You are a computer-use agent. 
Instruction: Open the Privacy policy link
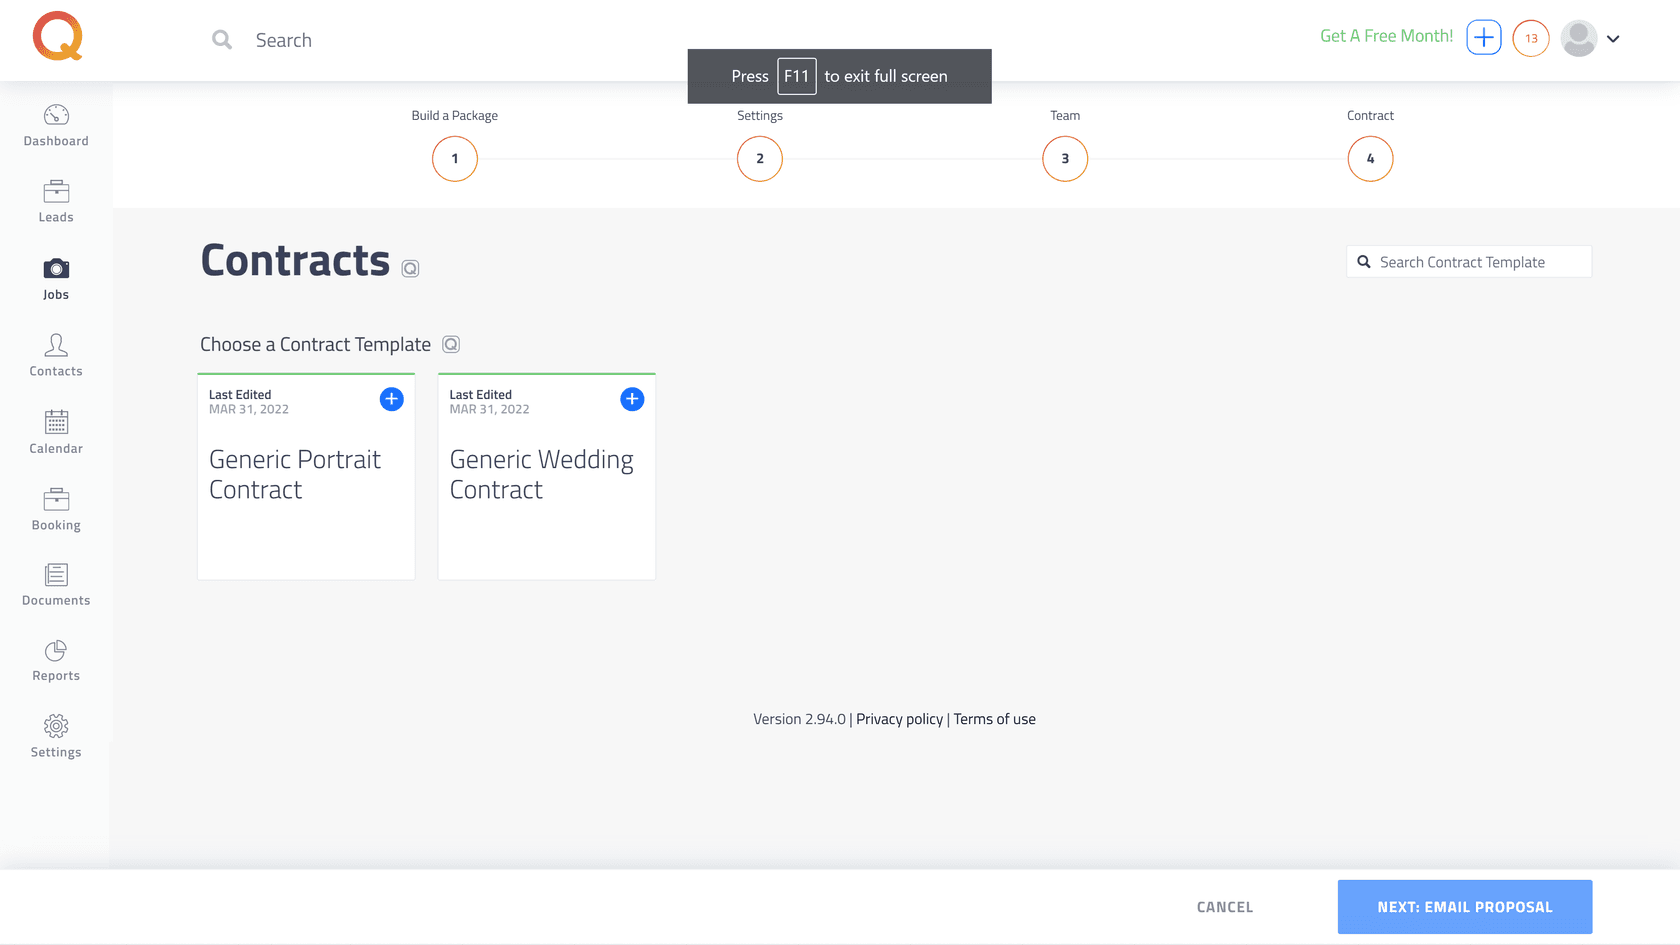[899, 719]
